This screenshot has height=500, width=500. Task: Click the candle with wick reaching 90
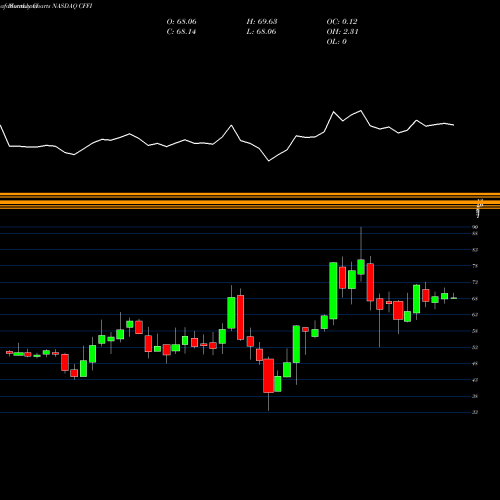[361, 267]
